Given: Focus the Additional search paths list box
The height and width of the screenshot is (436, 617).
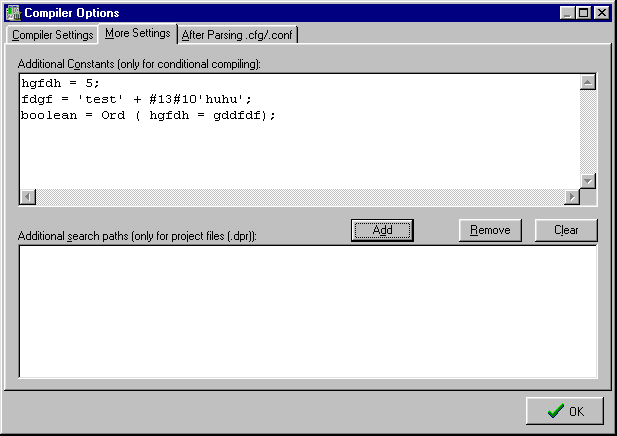Looking at the screenshot, I should 308,310.
